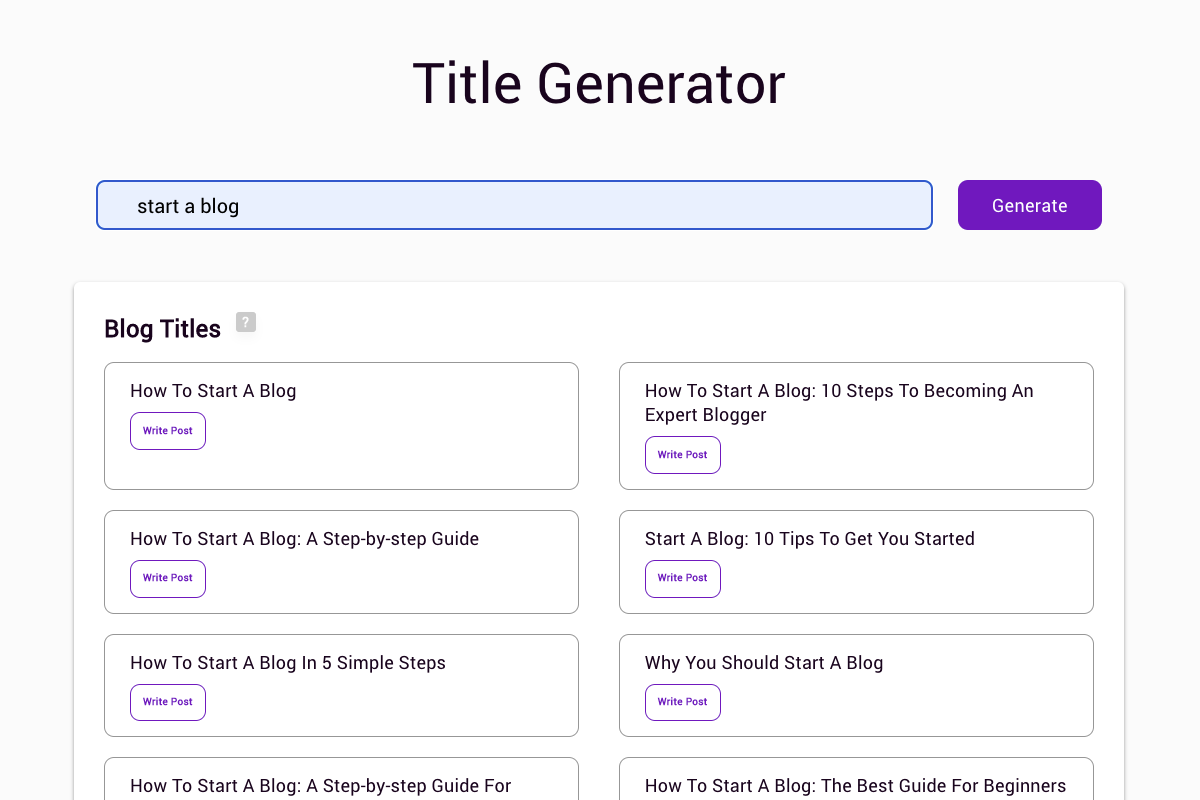This screenshot has height=800, width=1200.
Task: Click Write Post under 'Why You Should Start A Blog'
Action: (x=682, y=702)
